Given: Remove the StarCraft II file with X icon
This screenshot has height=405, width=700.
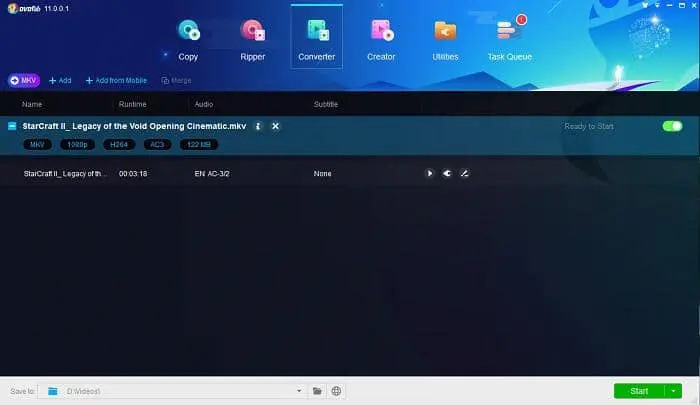Looking at the screenshot, I should click(275, 126).
